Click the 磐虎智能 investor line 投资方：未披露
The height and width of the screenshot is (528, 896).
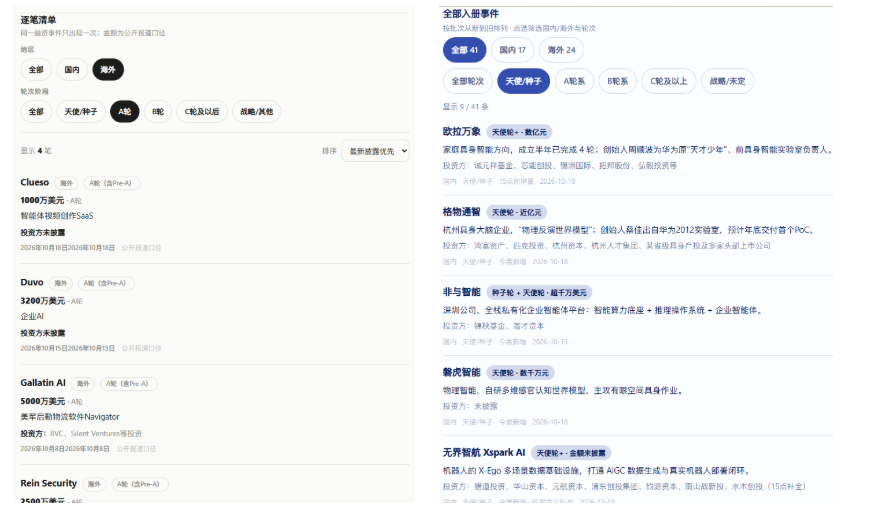click(470, 406)
